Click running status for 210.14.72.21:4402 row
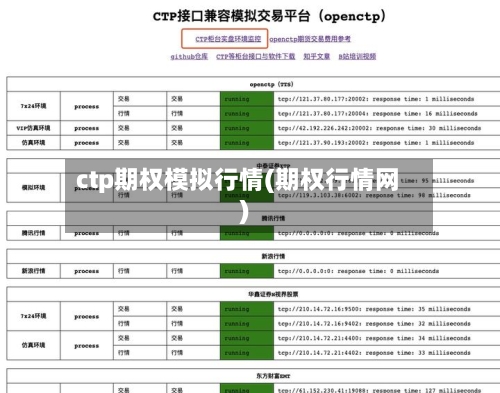 coord(247,353)
